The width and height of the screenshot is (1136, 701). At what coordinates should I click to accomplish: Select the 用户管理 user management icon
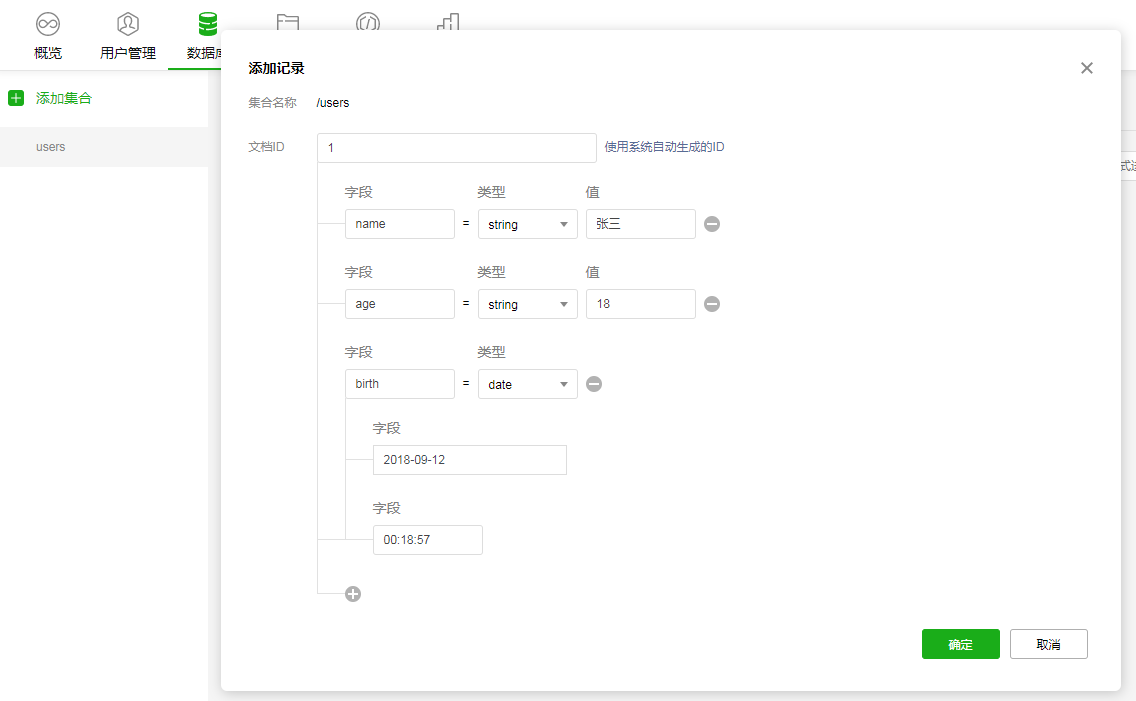click(127, 23)
